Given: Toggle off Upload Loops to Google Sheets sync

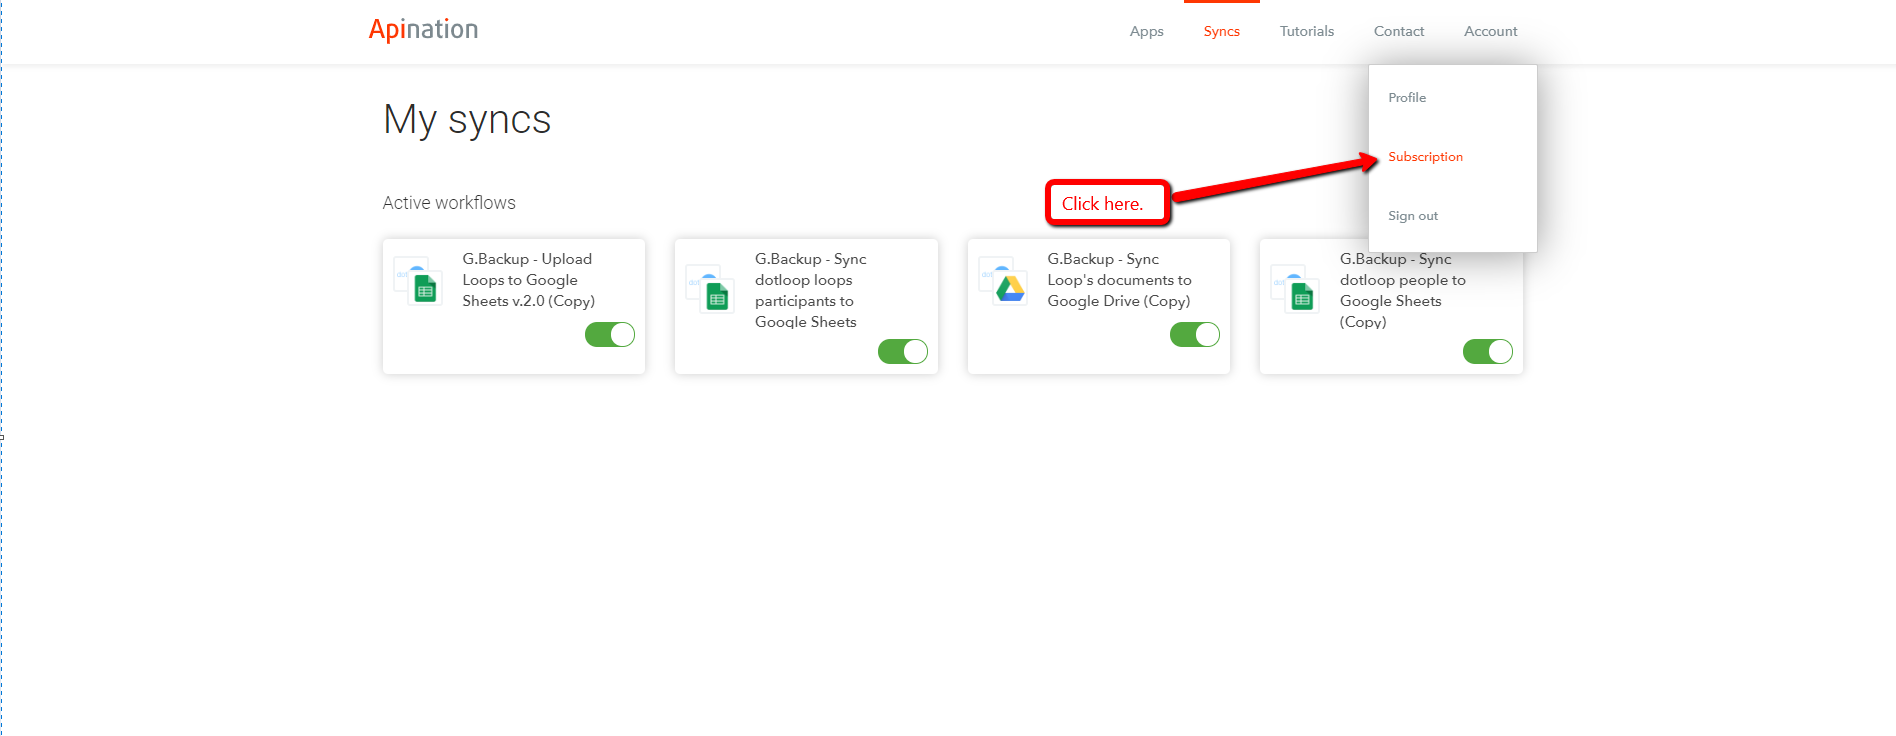Looking at the screenshot, I should point(610,334).
